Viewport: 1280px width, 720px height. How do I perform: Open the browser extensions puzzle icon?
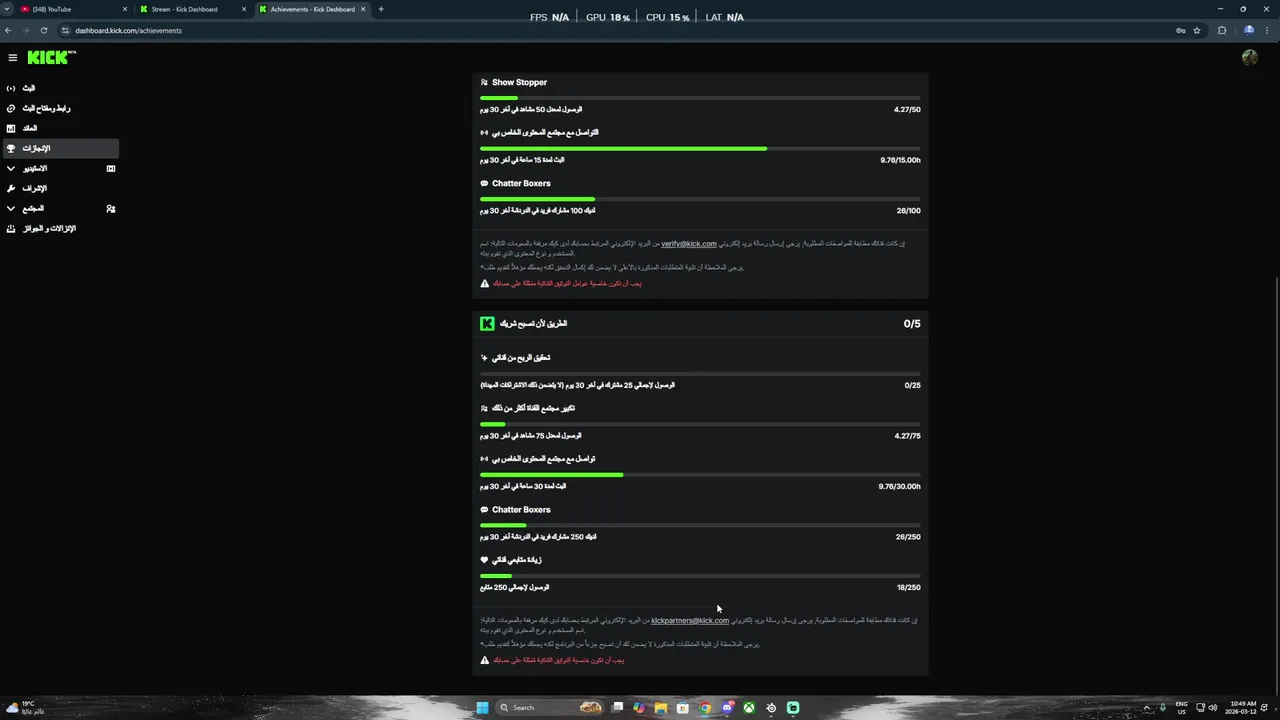[1222, 30]
